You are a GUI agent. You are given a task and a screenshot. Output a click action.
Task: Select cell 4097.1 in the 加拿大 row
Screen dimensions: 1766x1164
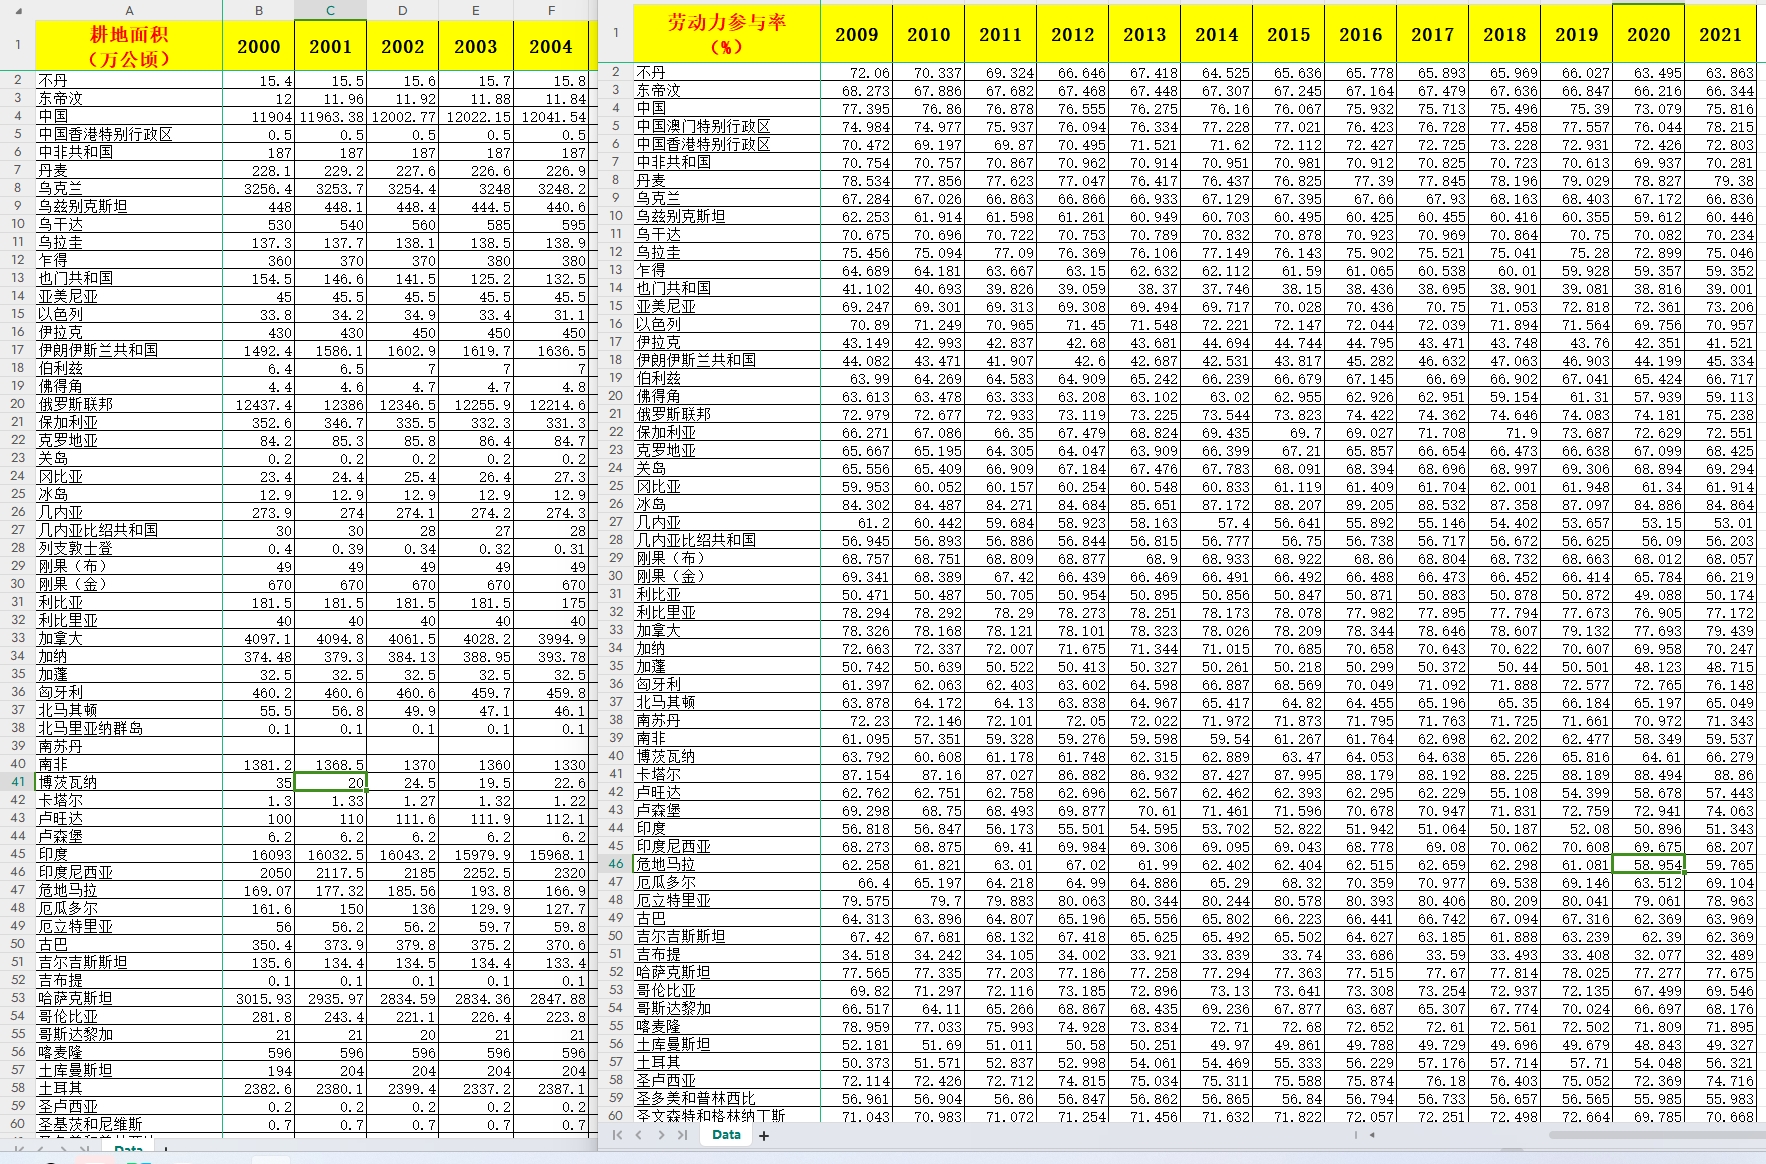point(259,638)
